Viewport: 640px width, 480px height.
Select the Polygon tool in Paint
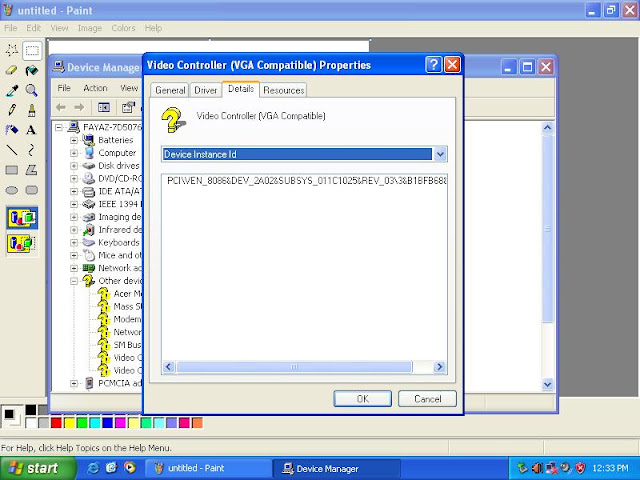(32, 170)
